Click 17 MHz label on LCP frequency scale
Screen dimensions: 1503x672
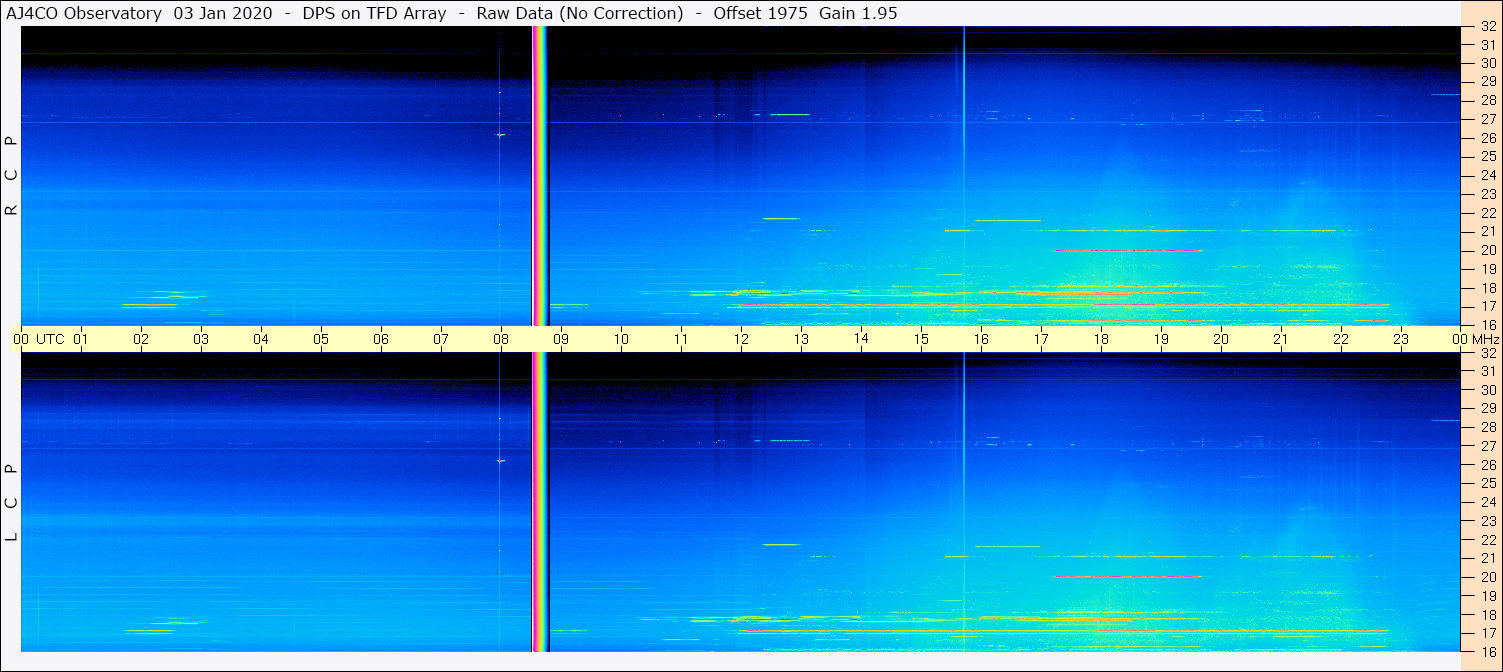click(1488, 633)
